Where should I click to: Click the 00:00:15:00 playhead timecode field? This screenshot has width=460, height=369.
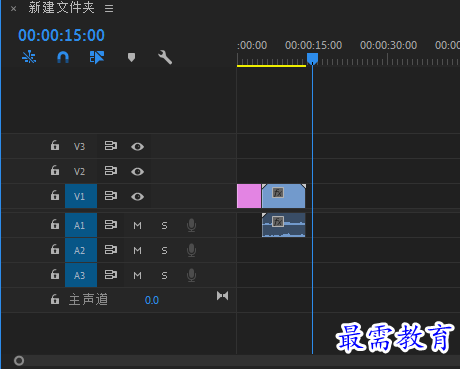click(61, 35)
